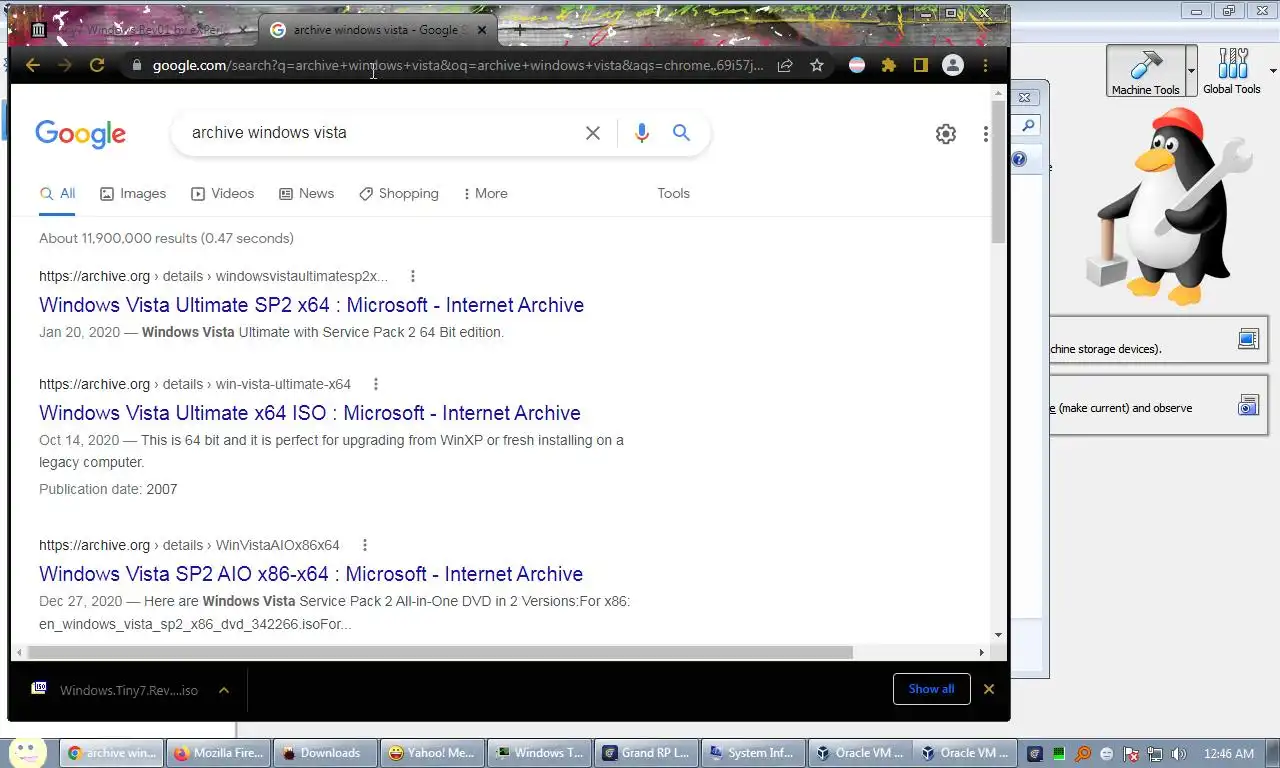Open Windows Vista SP2 AIO x86-x64 result

point(311,574)
